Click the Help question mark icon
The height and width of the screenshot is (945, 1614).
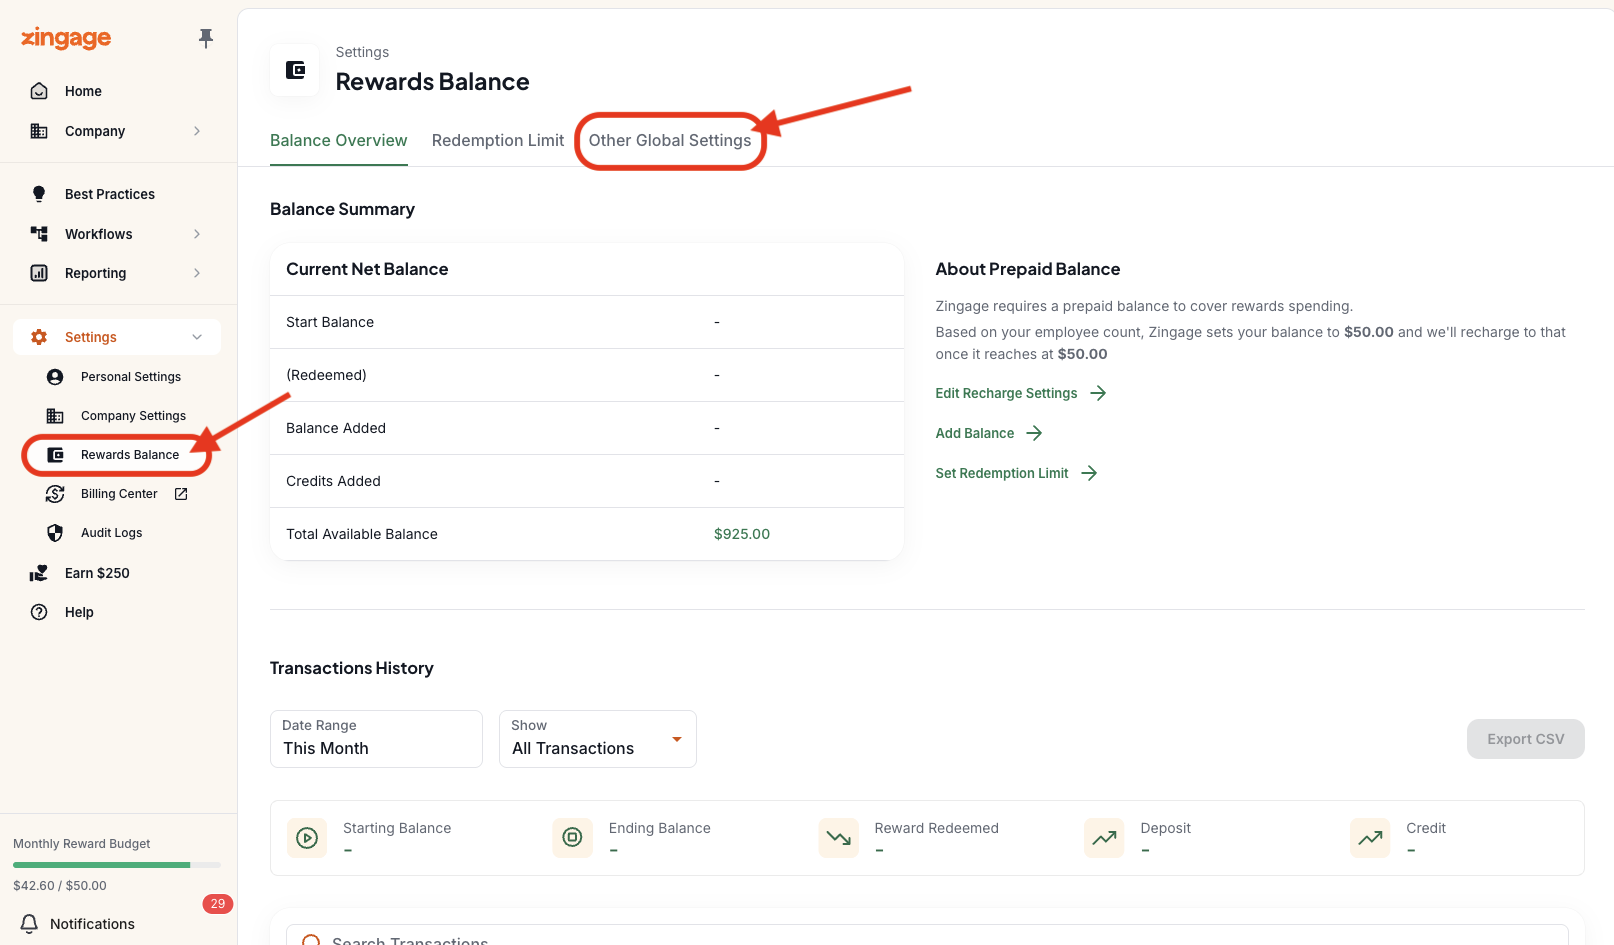pos(39,612)
